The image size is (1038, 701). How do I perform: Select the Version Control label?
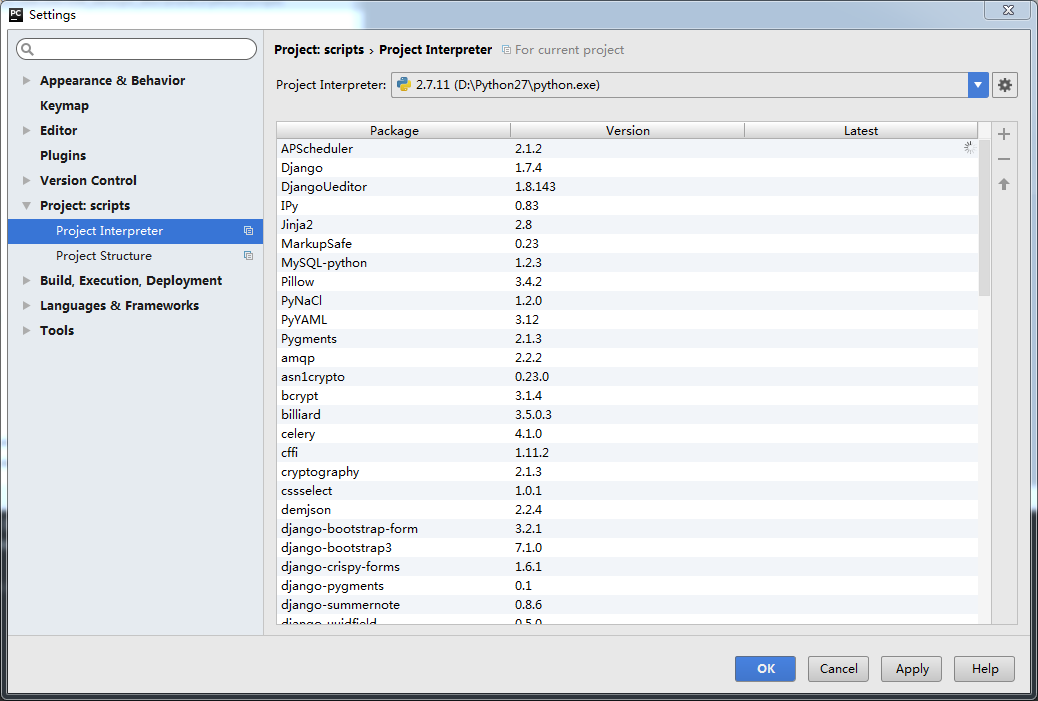pos(88,180)
